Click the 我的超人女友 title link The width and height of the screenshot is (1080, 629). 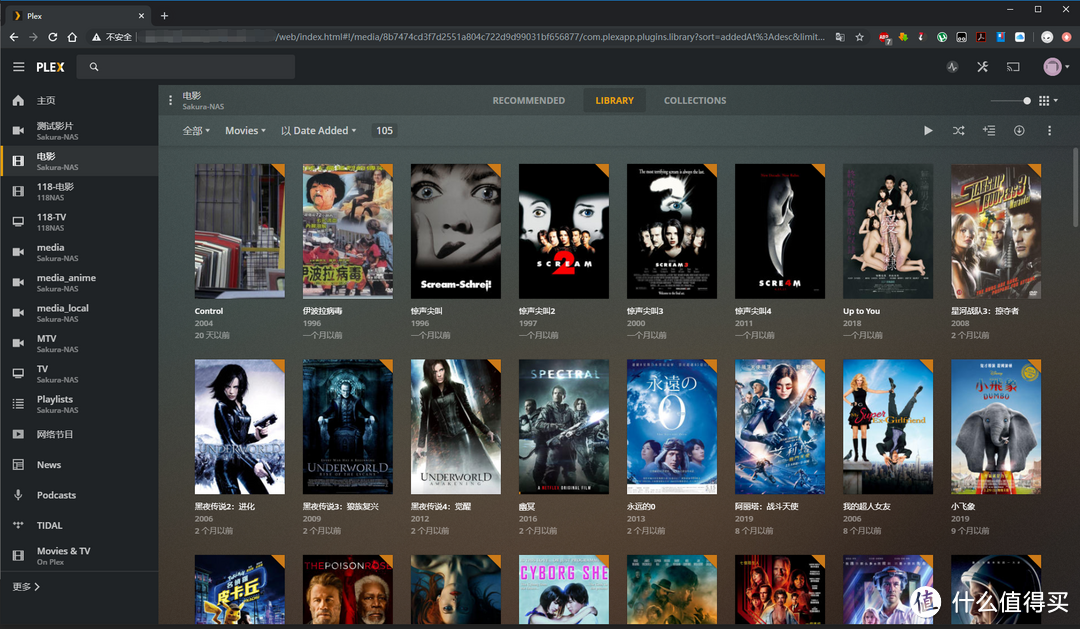(x=866, y=506)
